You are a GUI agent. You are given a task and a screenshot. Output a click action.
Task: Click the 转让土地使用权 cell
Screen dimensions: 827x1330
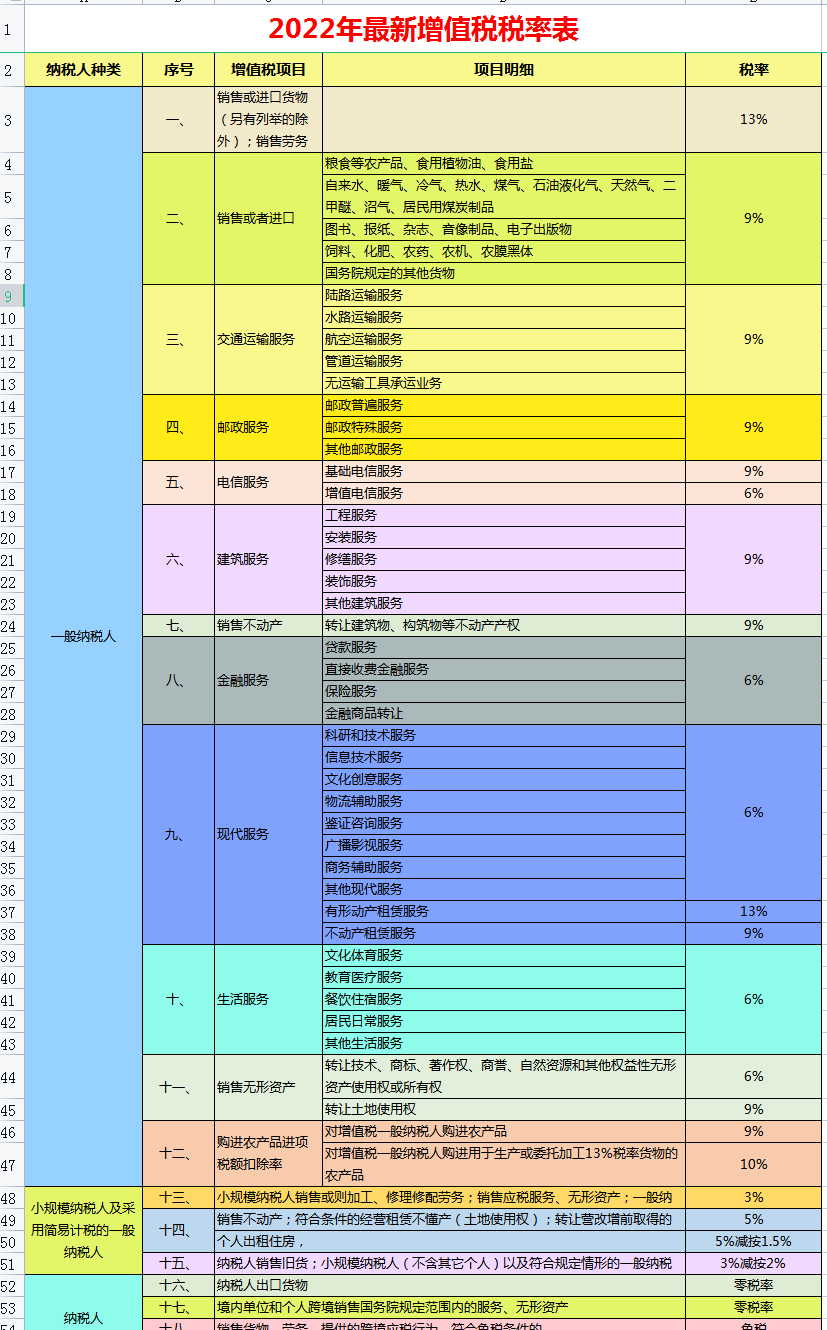[503, 1109]
